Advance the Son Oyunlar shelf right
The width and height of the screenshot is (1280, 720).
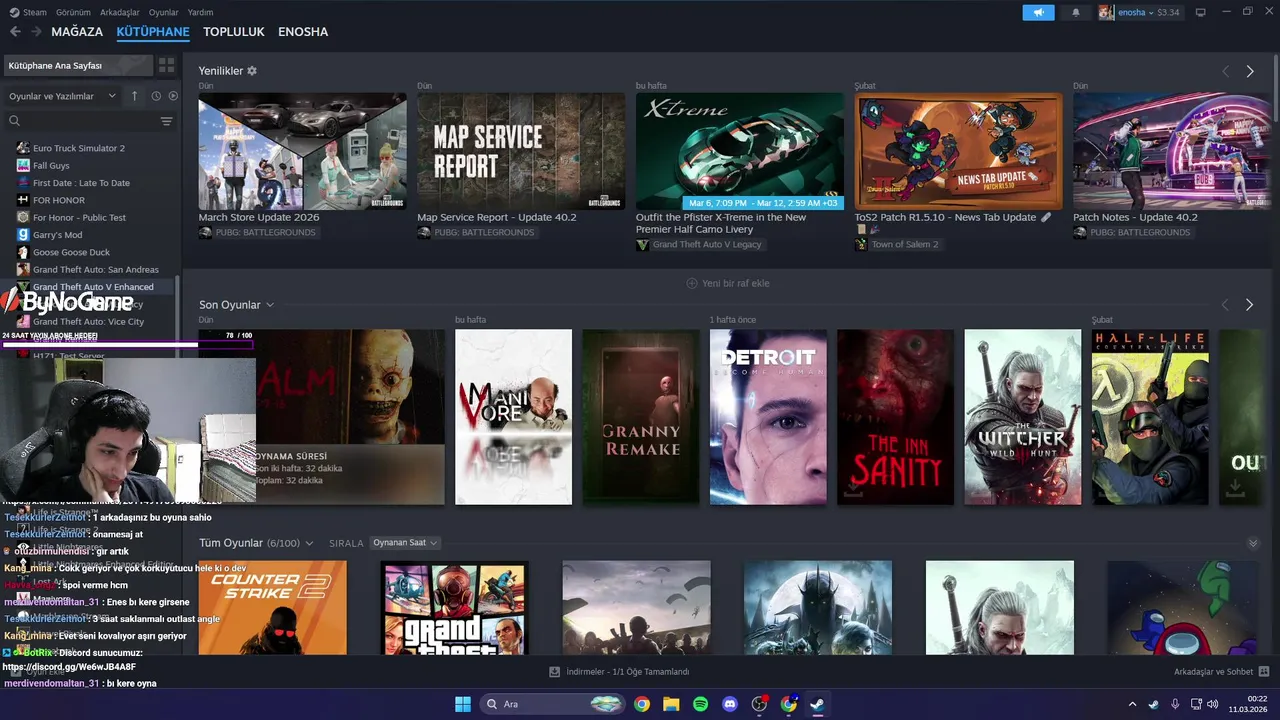tap(1249, 305)
